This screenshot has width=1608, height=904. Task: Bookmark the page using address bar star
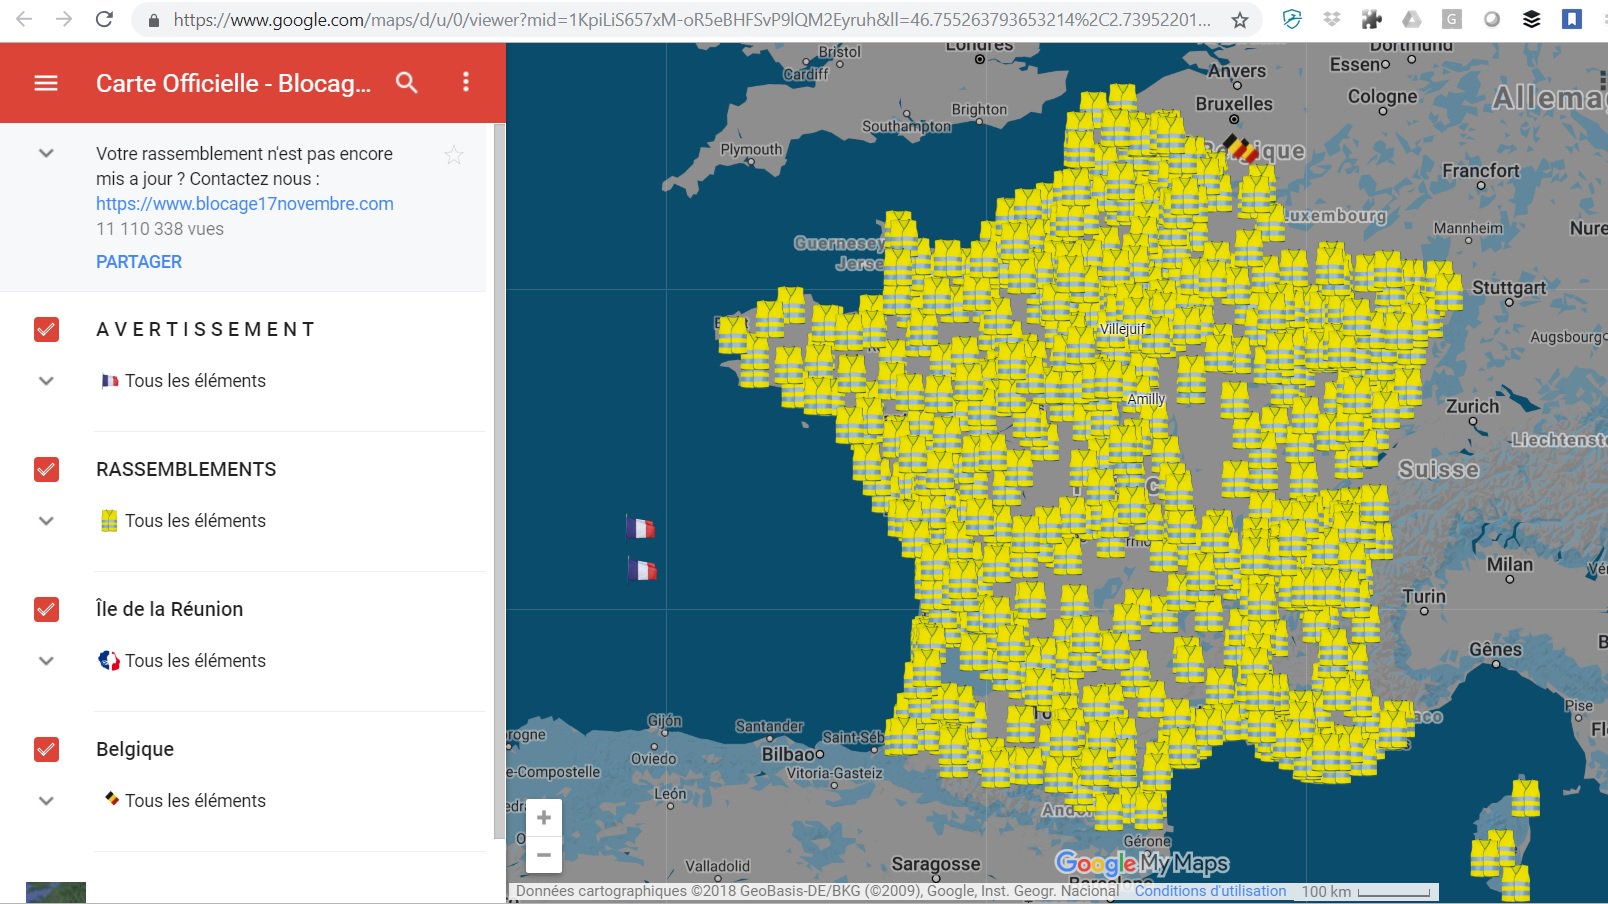click(1240, 20)
